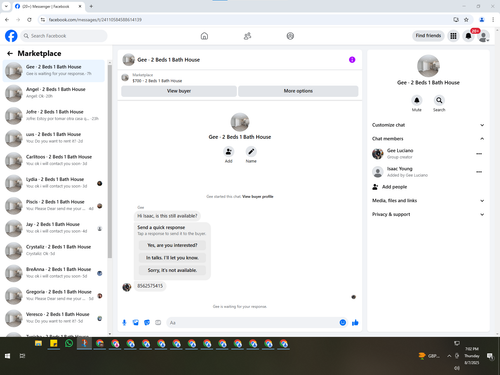
Task: Mute the chat with the bell icon
Action: click(x=417, y=100)
